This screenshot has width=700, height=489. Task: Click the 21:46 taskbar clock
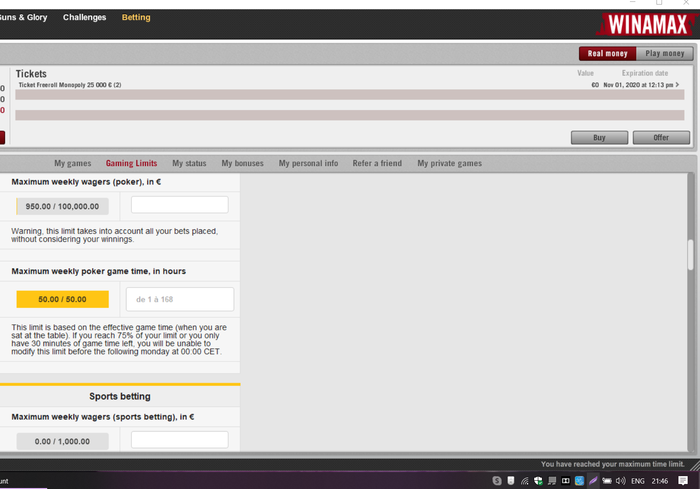660,481
